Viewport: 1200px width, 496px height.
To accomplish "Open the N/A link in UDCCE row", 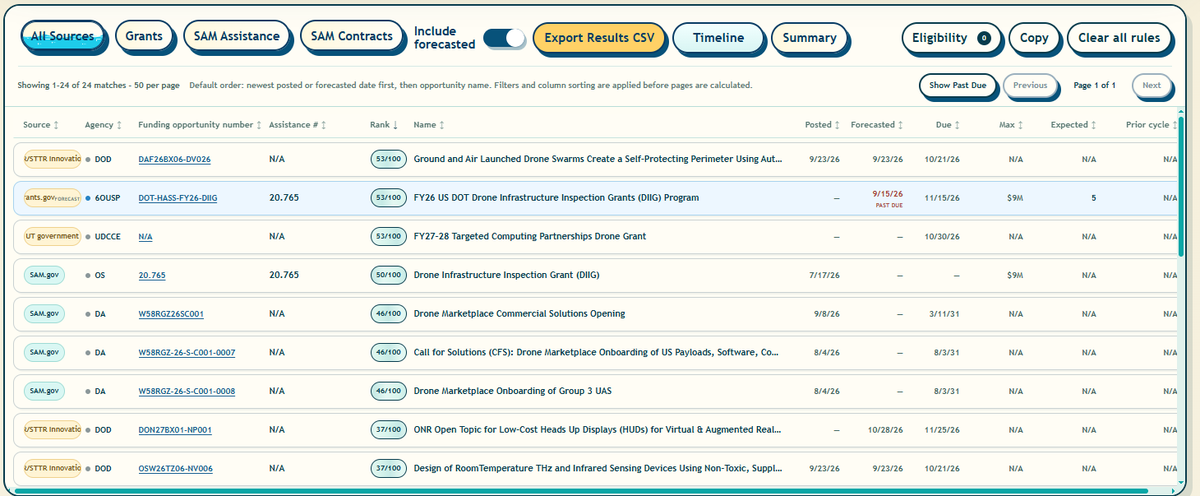I will click(145, 237).
